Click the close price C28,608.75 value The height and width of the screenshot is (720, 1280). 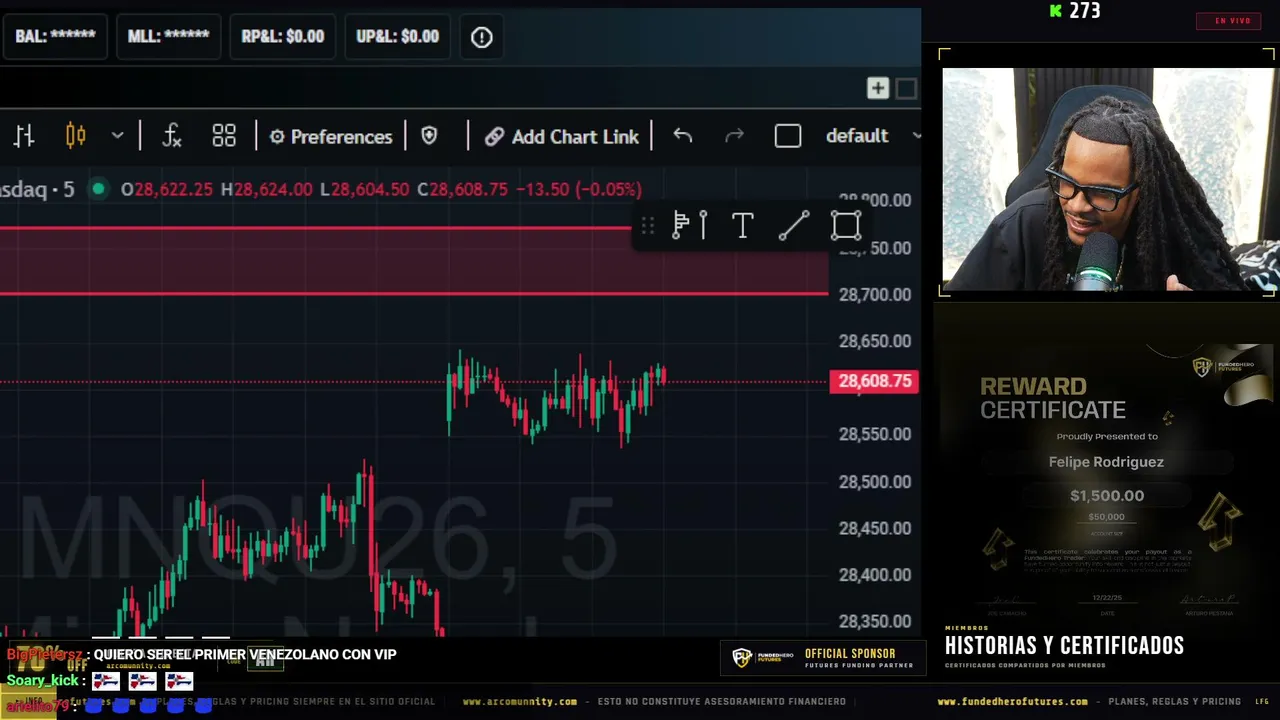[x=462, y=189]
